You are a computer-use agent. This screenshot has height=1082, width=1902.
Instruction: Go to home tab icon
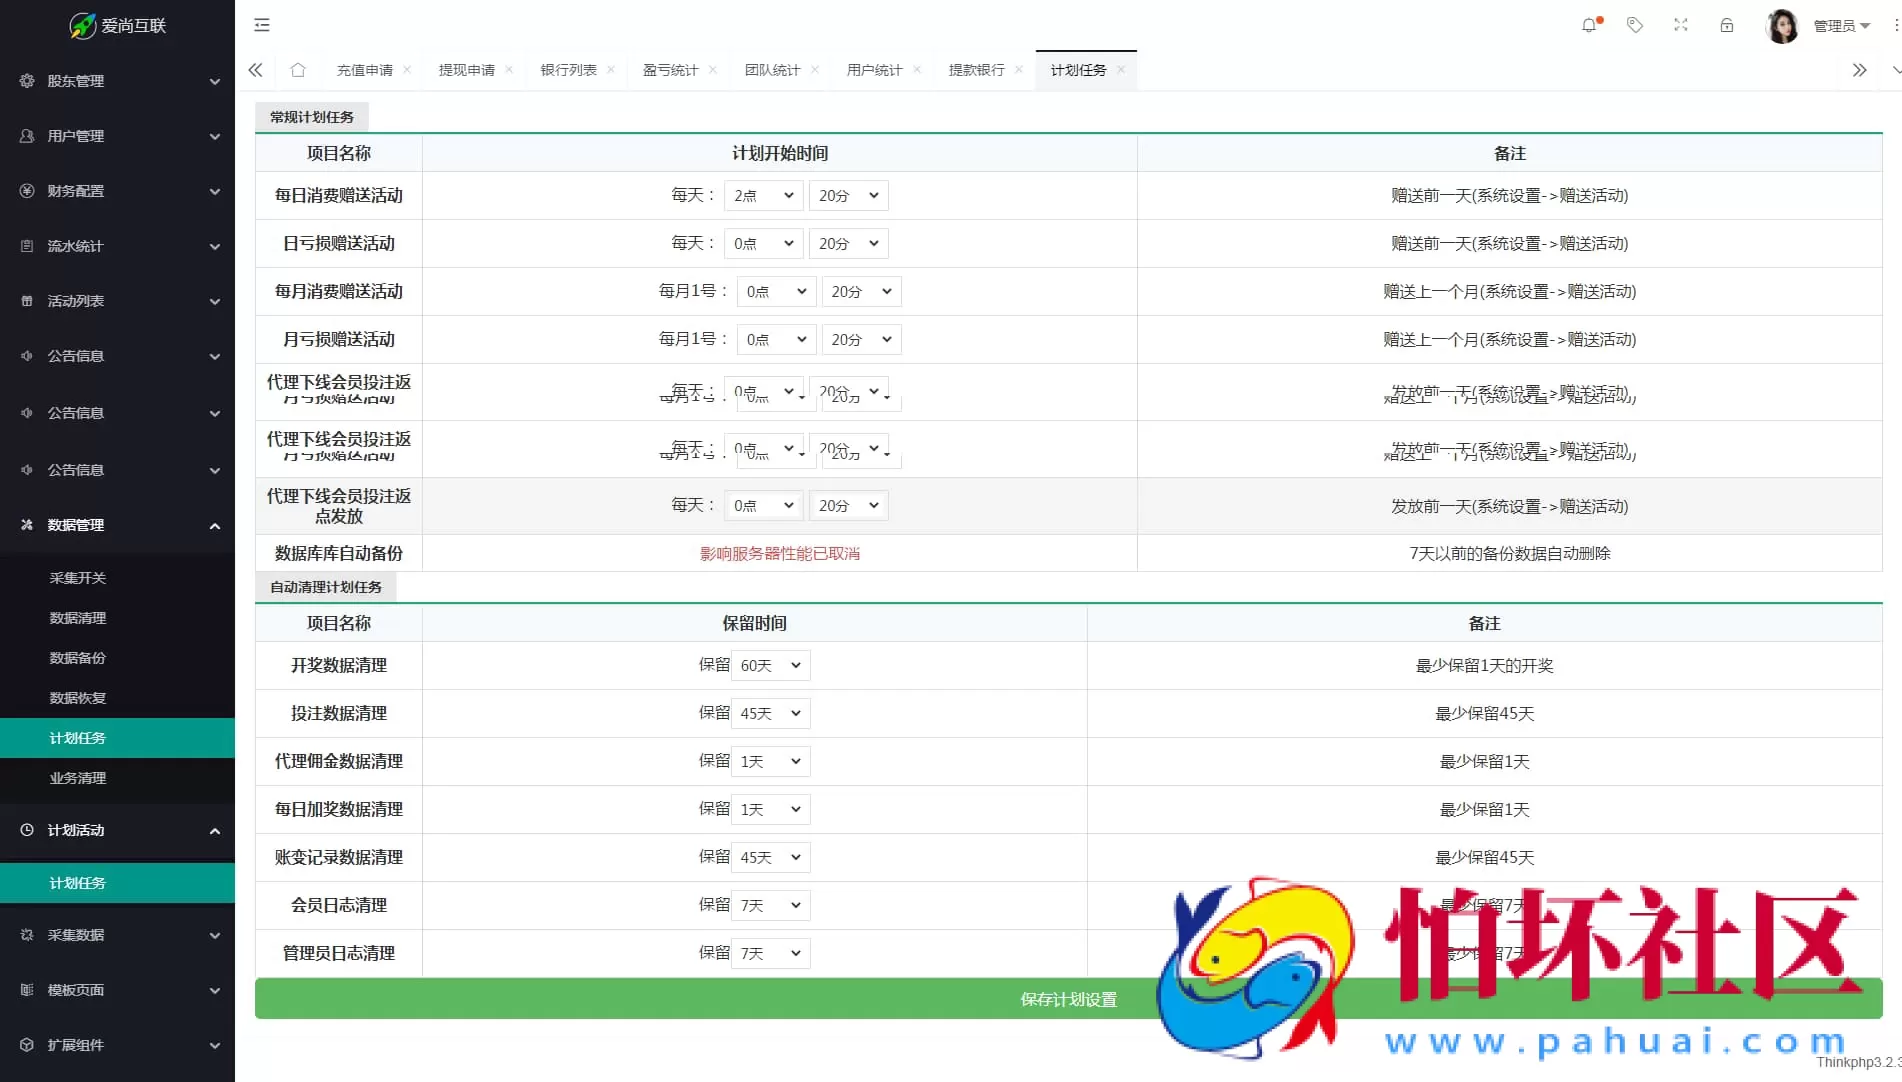[298, 70]
